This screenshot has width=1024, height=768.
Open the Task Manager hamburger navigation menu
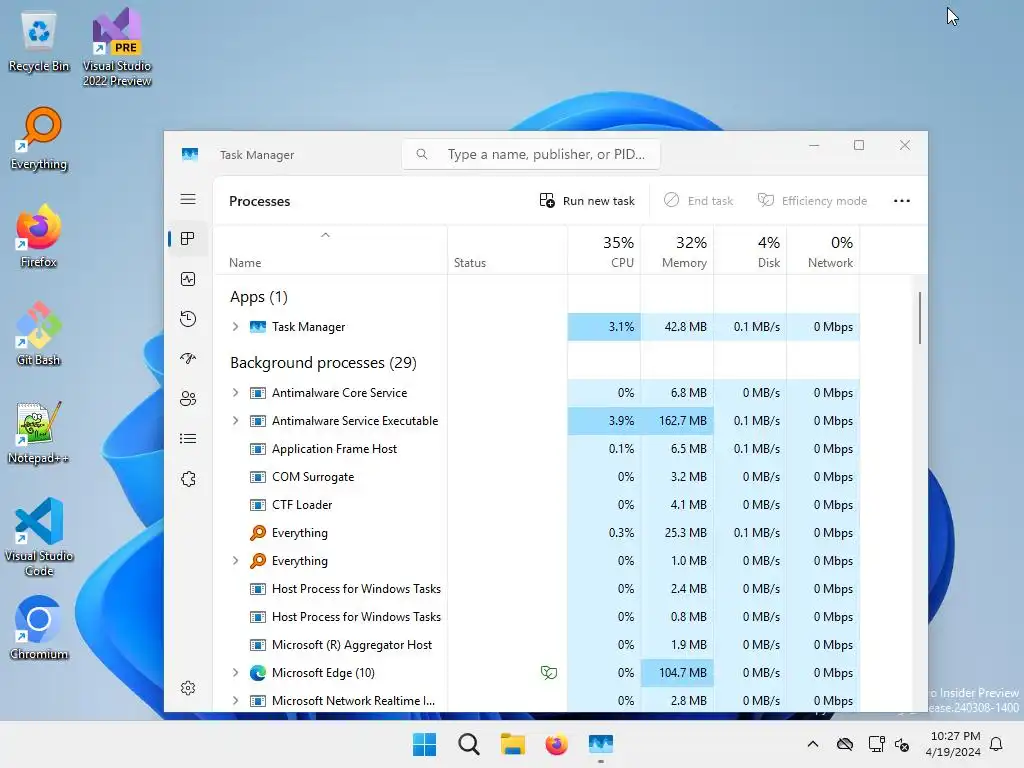point(188,199)
